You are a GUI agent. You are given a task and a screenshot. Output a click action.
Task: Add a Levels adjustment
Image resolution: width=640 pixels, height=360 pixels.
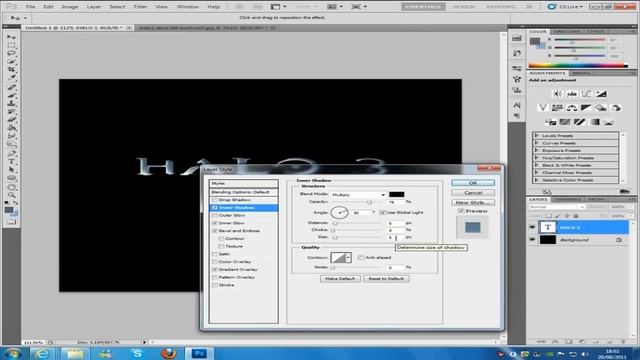tap(572, 94)
